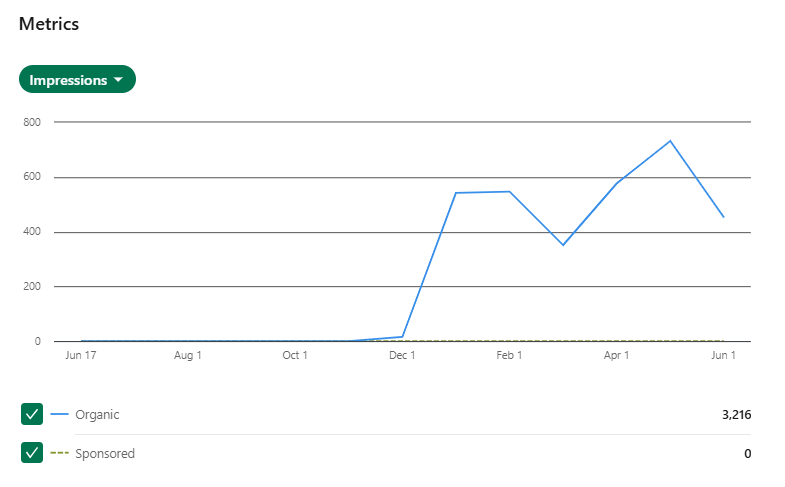Click the Aug 1 axis label

[188, 355]
